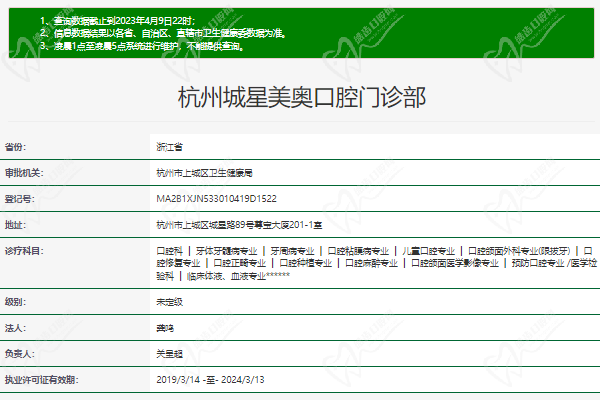Click the 级别 label
Screen dimensions: 600x400
[15, 302]
